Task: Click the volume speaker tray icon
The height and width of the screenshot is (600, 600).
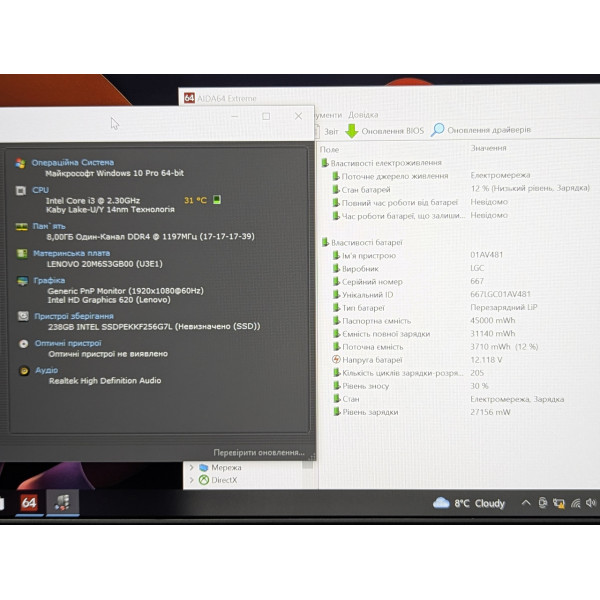Action: coord(591,503)
